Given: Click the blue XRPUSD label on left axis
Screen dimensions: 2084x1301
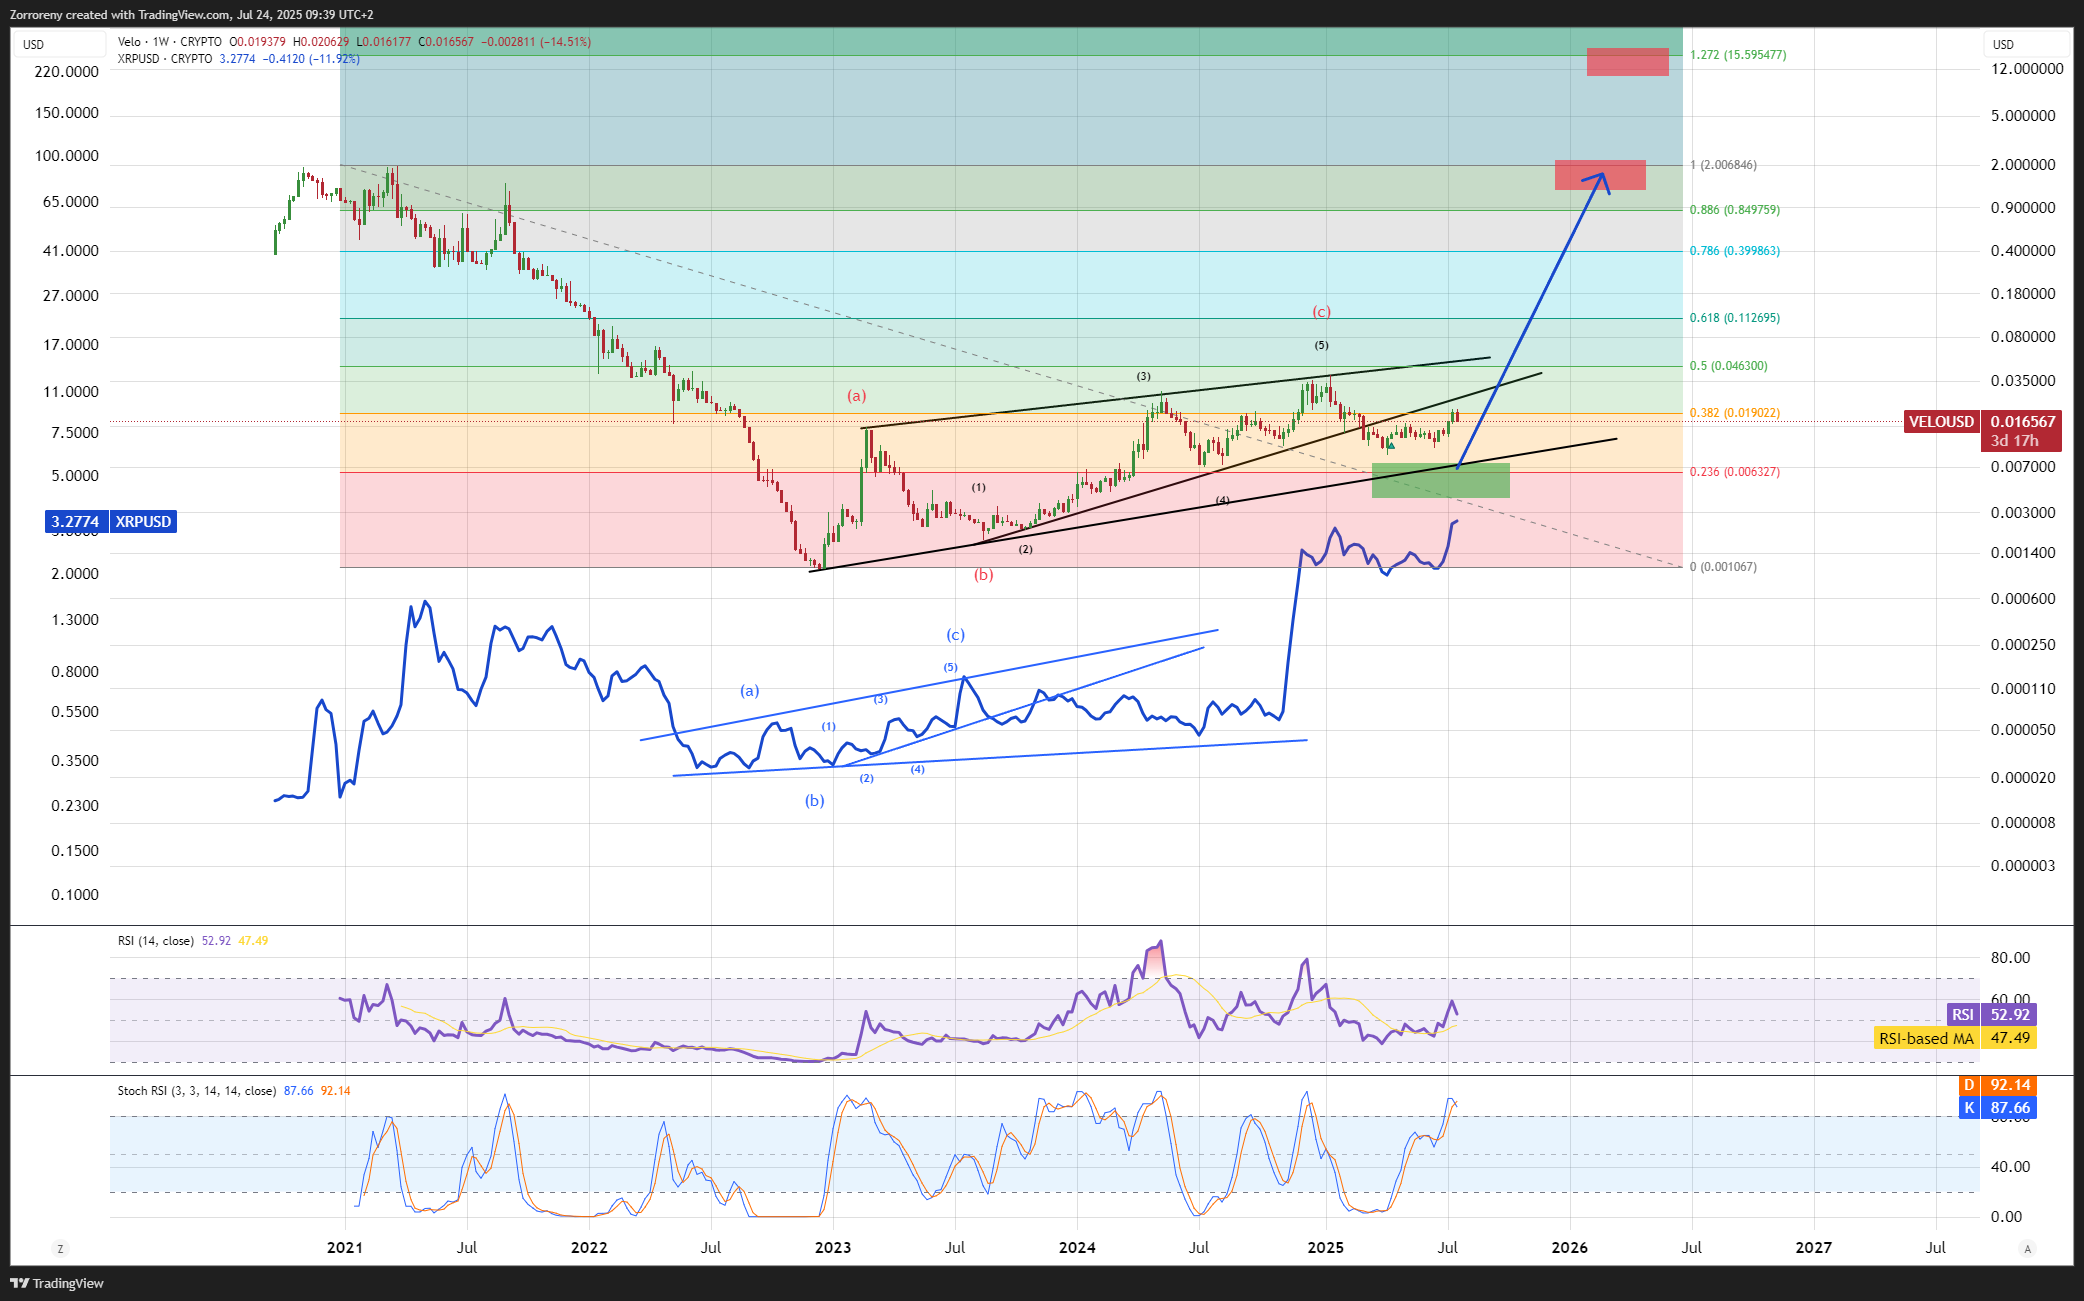Looking at the screenshot, I should (x=143, y=522).
